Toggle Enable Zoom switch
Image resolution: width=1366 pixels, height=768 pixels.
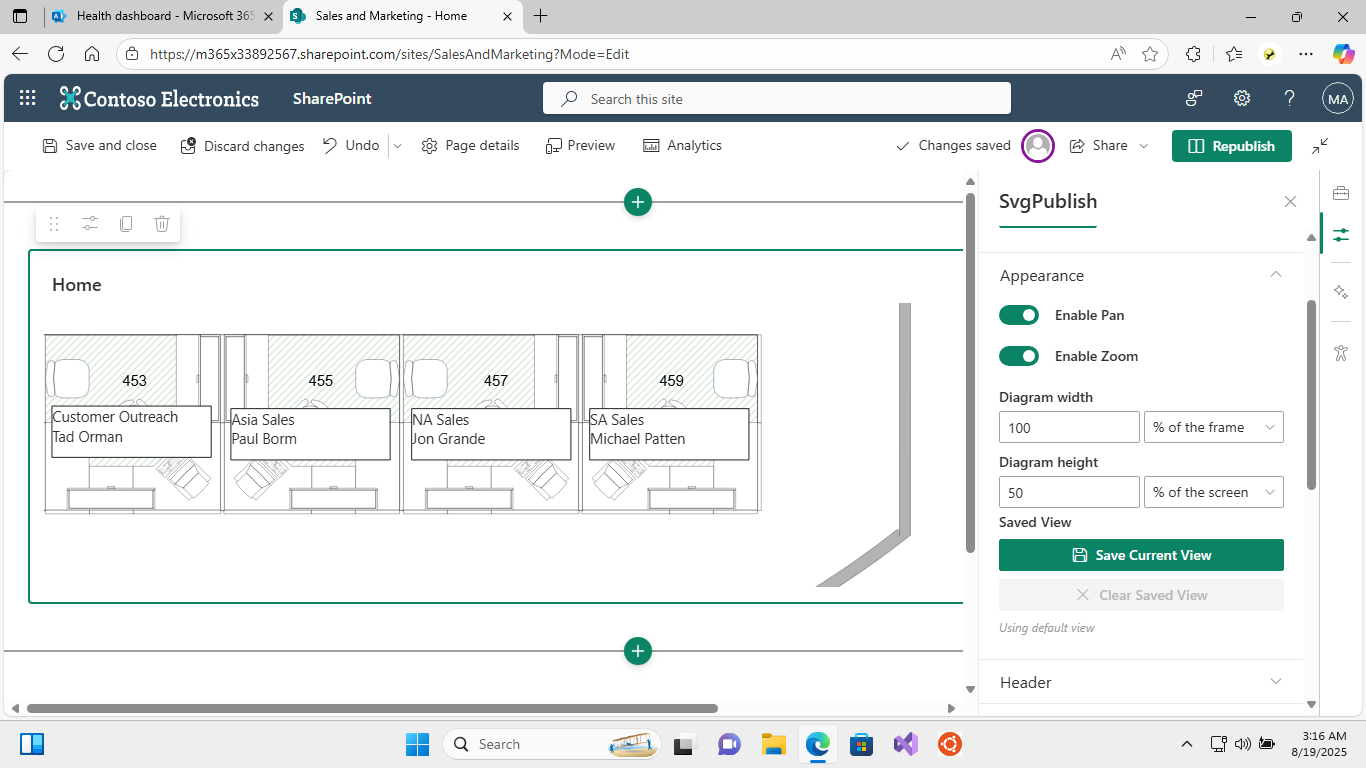(1019, 356)
